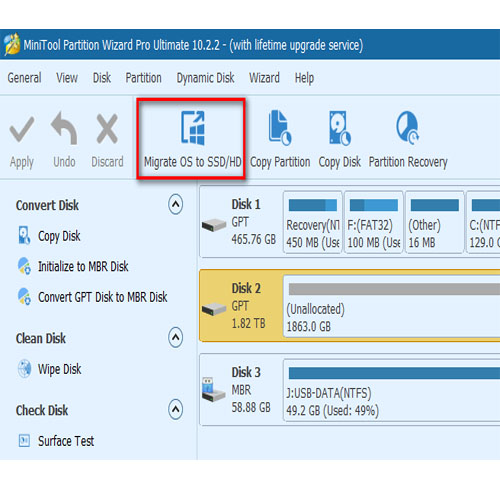The image size is (500, 500).
Task: Open the Dynamic Disk menu
Action: (x=205, y=79)
